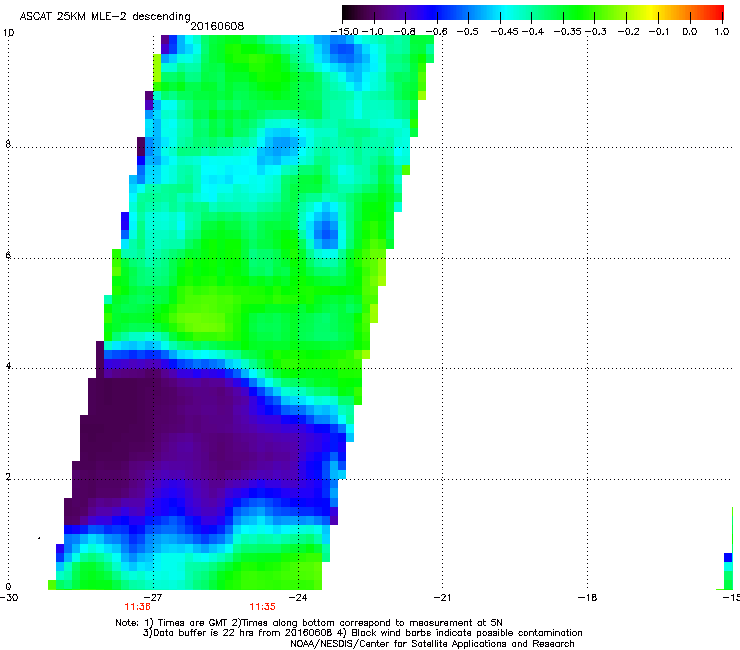Click the longitude label -27
This screenshot has width=740, height=650.
point(153,598)
